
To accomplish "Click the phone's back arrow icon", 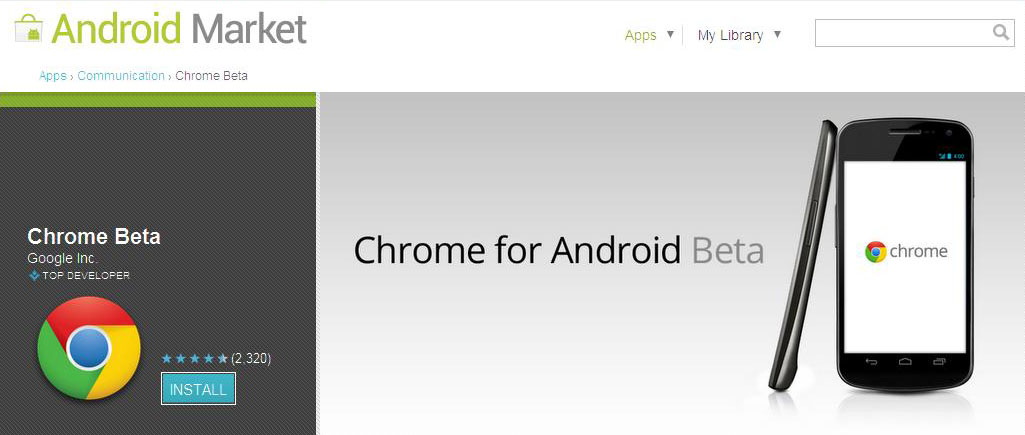I will [871, 361].
